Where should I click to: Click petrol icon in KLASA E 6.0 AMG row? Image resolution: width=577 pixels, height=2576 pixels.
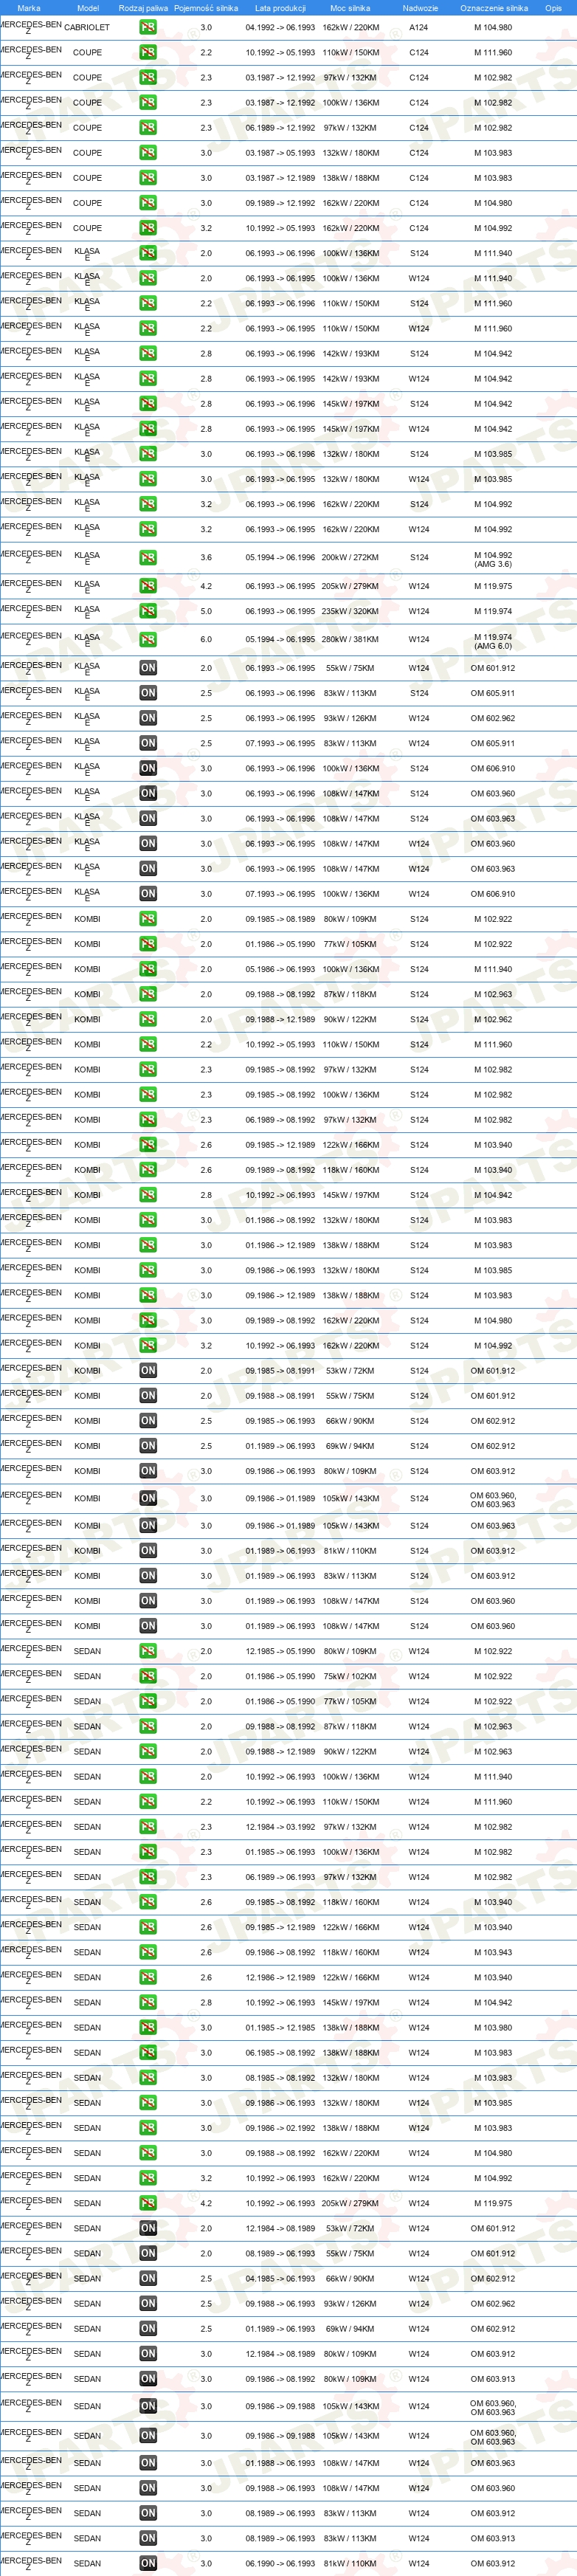tap(148, 640)
